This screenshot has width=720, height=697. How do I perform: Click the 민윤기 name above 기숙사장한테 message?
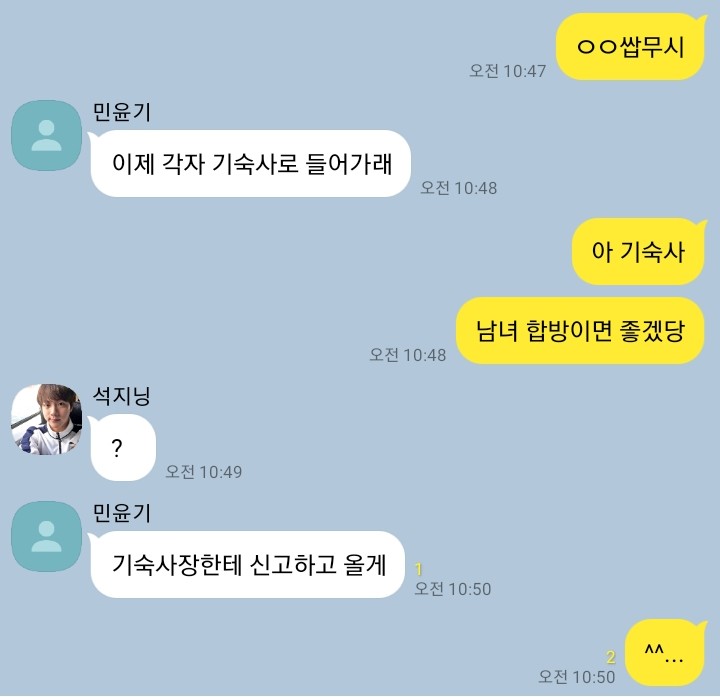pyautogui.click(x=122, y=513)
